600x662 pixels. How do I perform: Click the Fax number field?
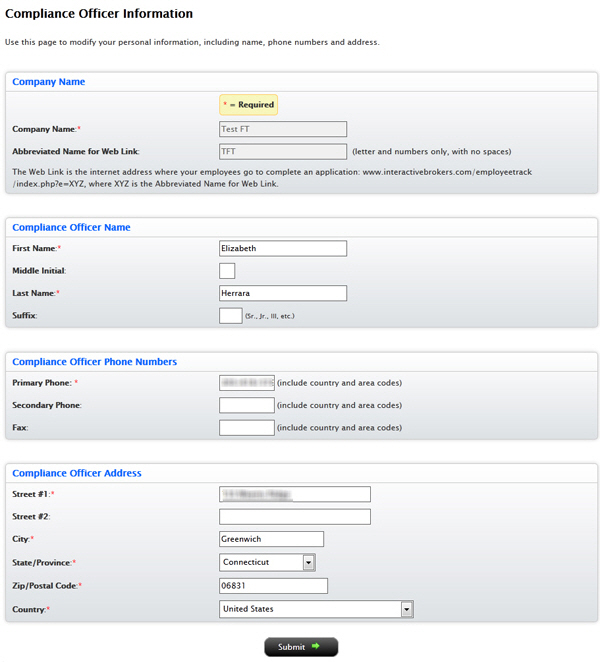click(247, 428)
